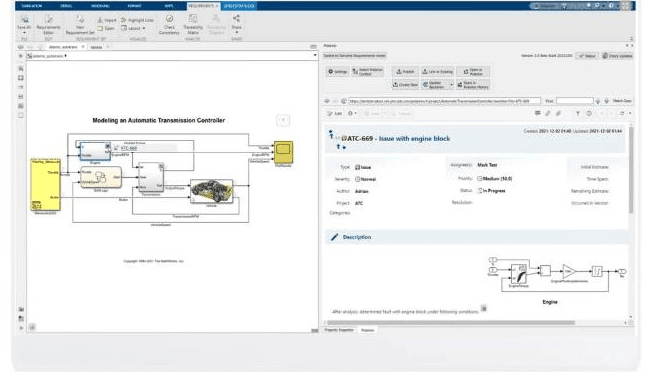Click the Check Updates button
The height and width of the screenshot is (372, 648).
[x=617, y=56]
